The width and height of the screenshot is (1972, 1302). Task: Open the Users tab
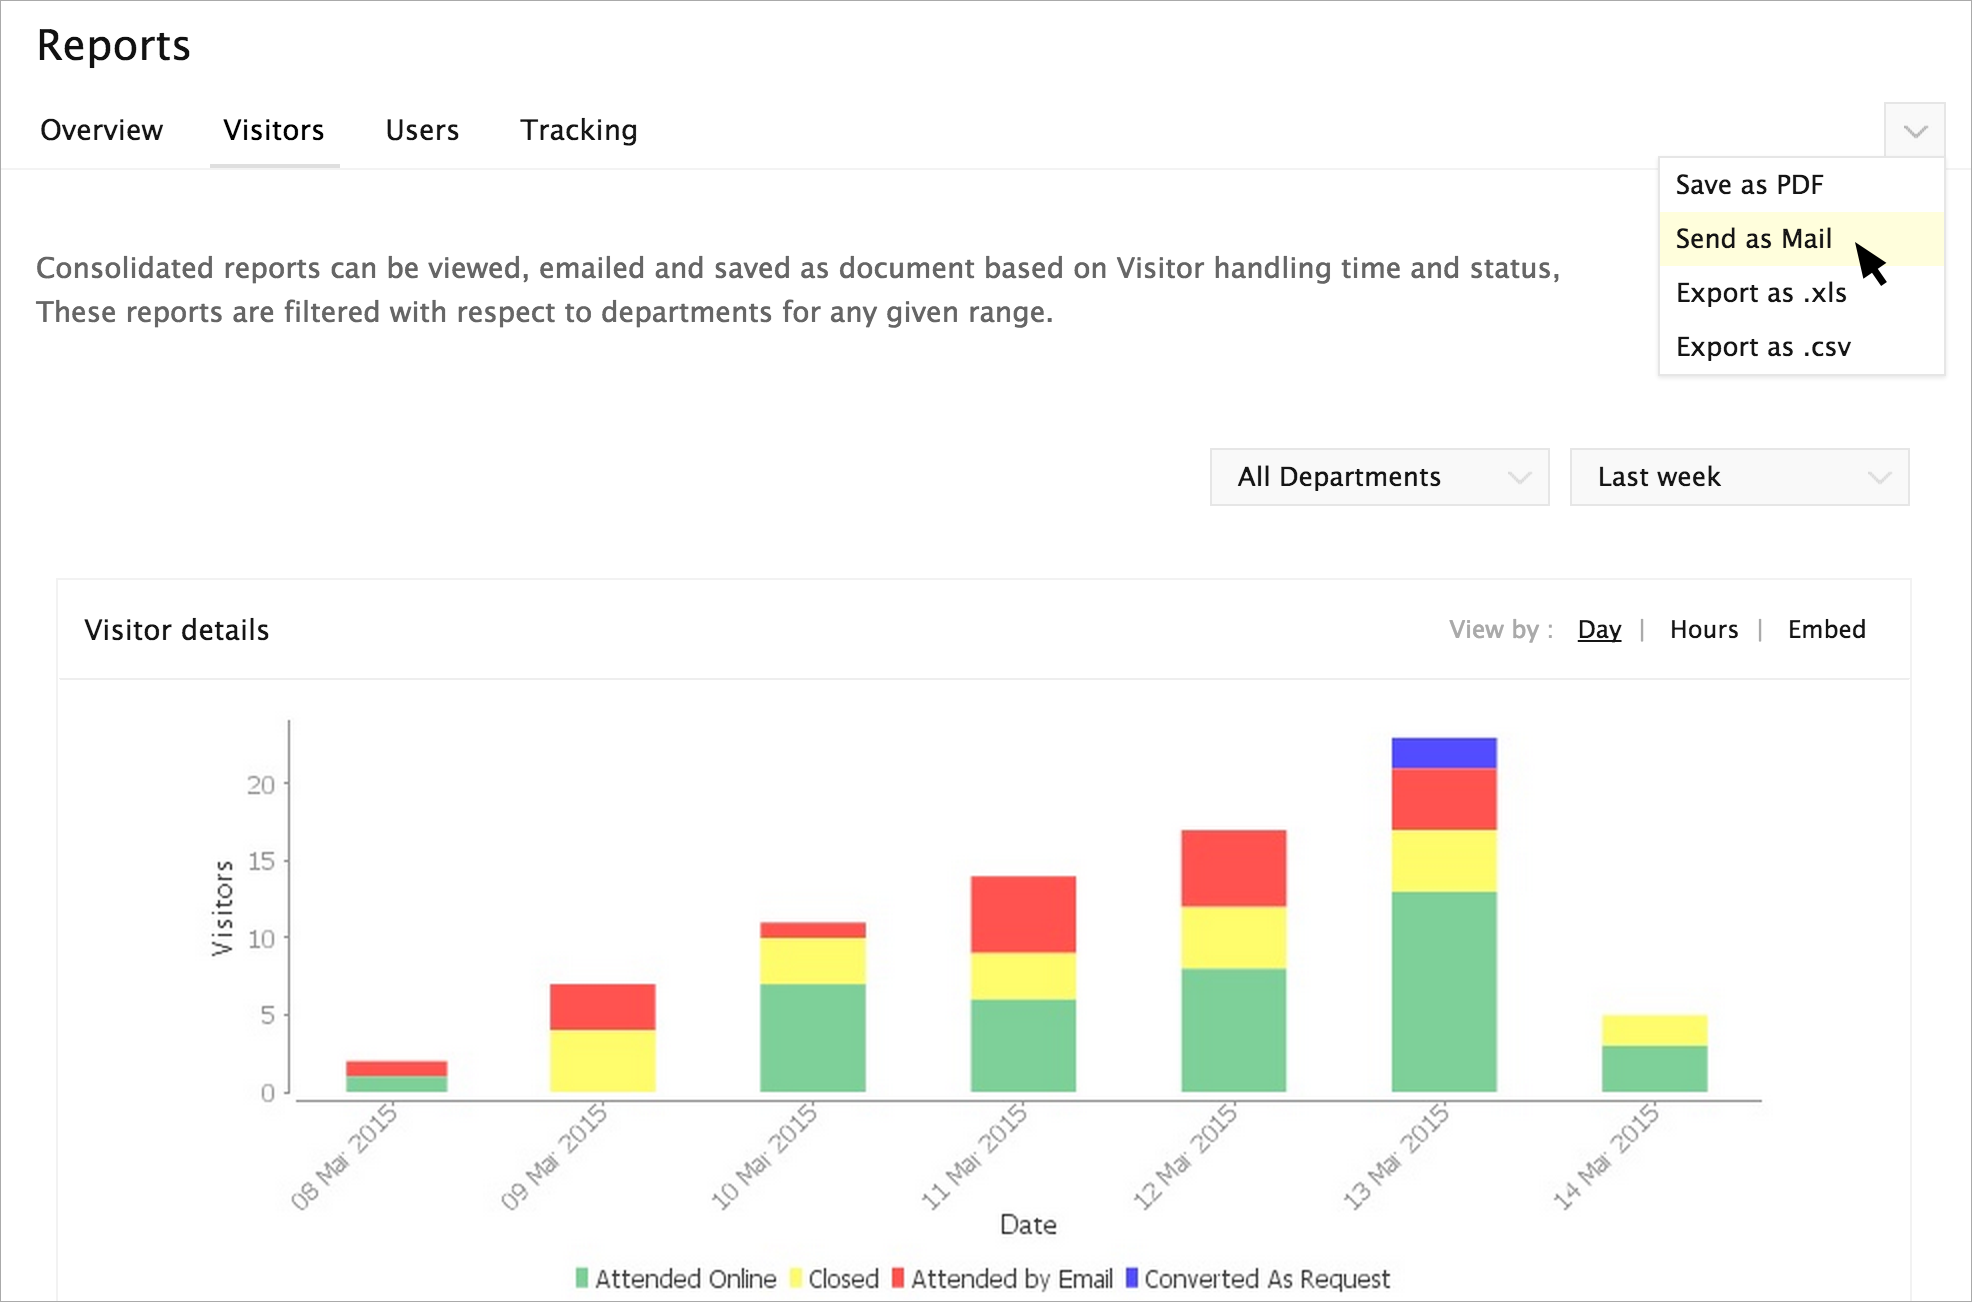pos(422,130)
